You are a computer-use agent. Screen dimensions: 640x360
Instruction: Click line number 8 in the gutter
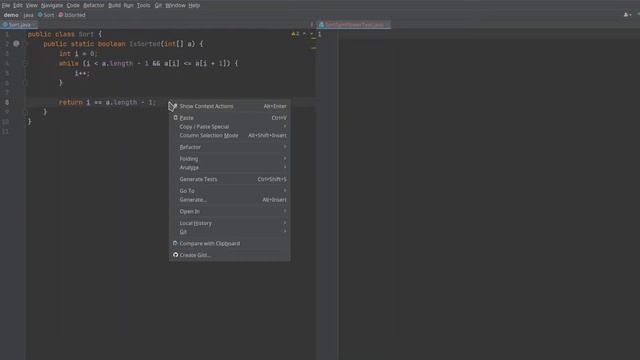7,102
